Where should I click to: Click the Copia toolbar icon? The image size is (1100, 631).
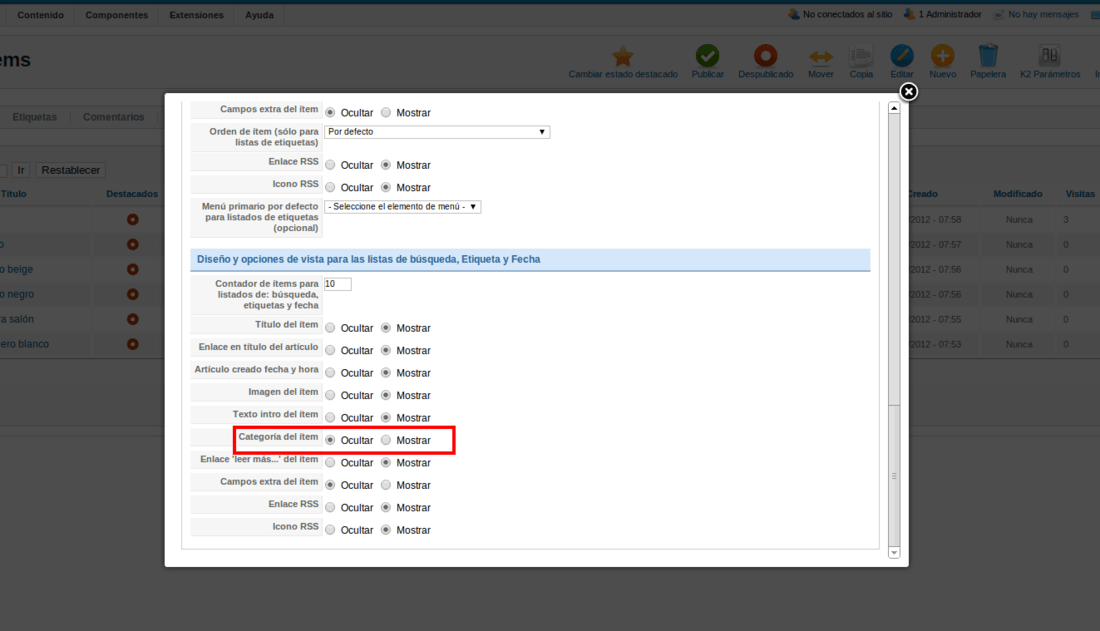pyautogui.click(x=861, y=56)
